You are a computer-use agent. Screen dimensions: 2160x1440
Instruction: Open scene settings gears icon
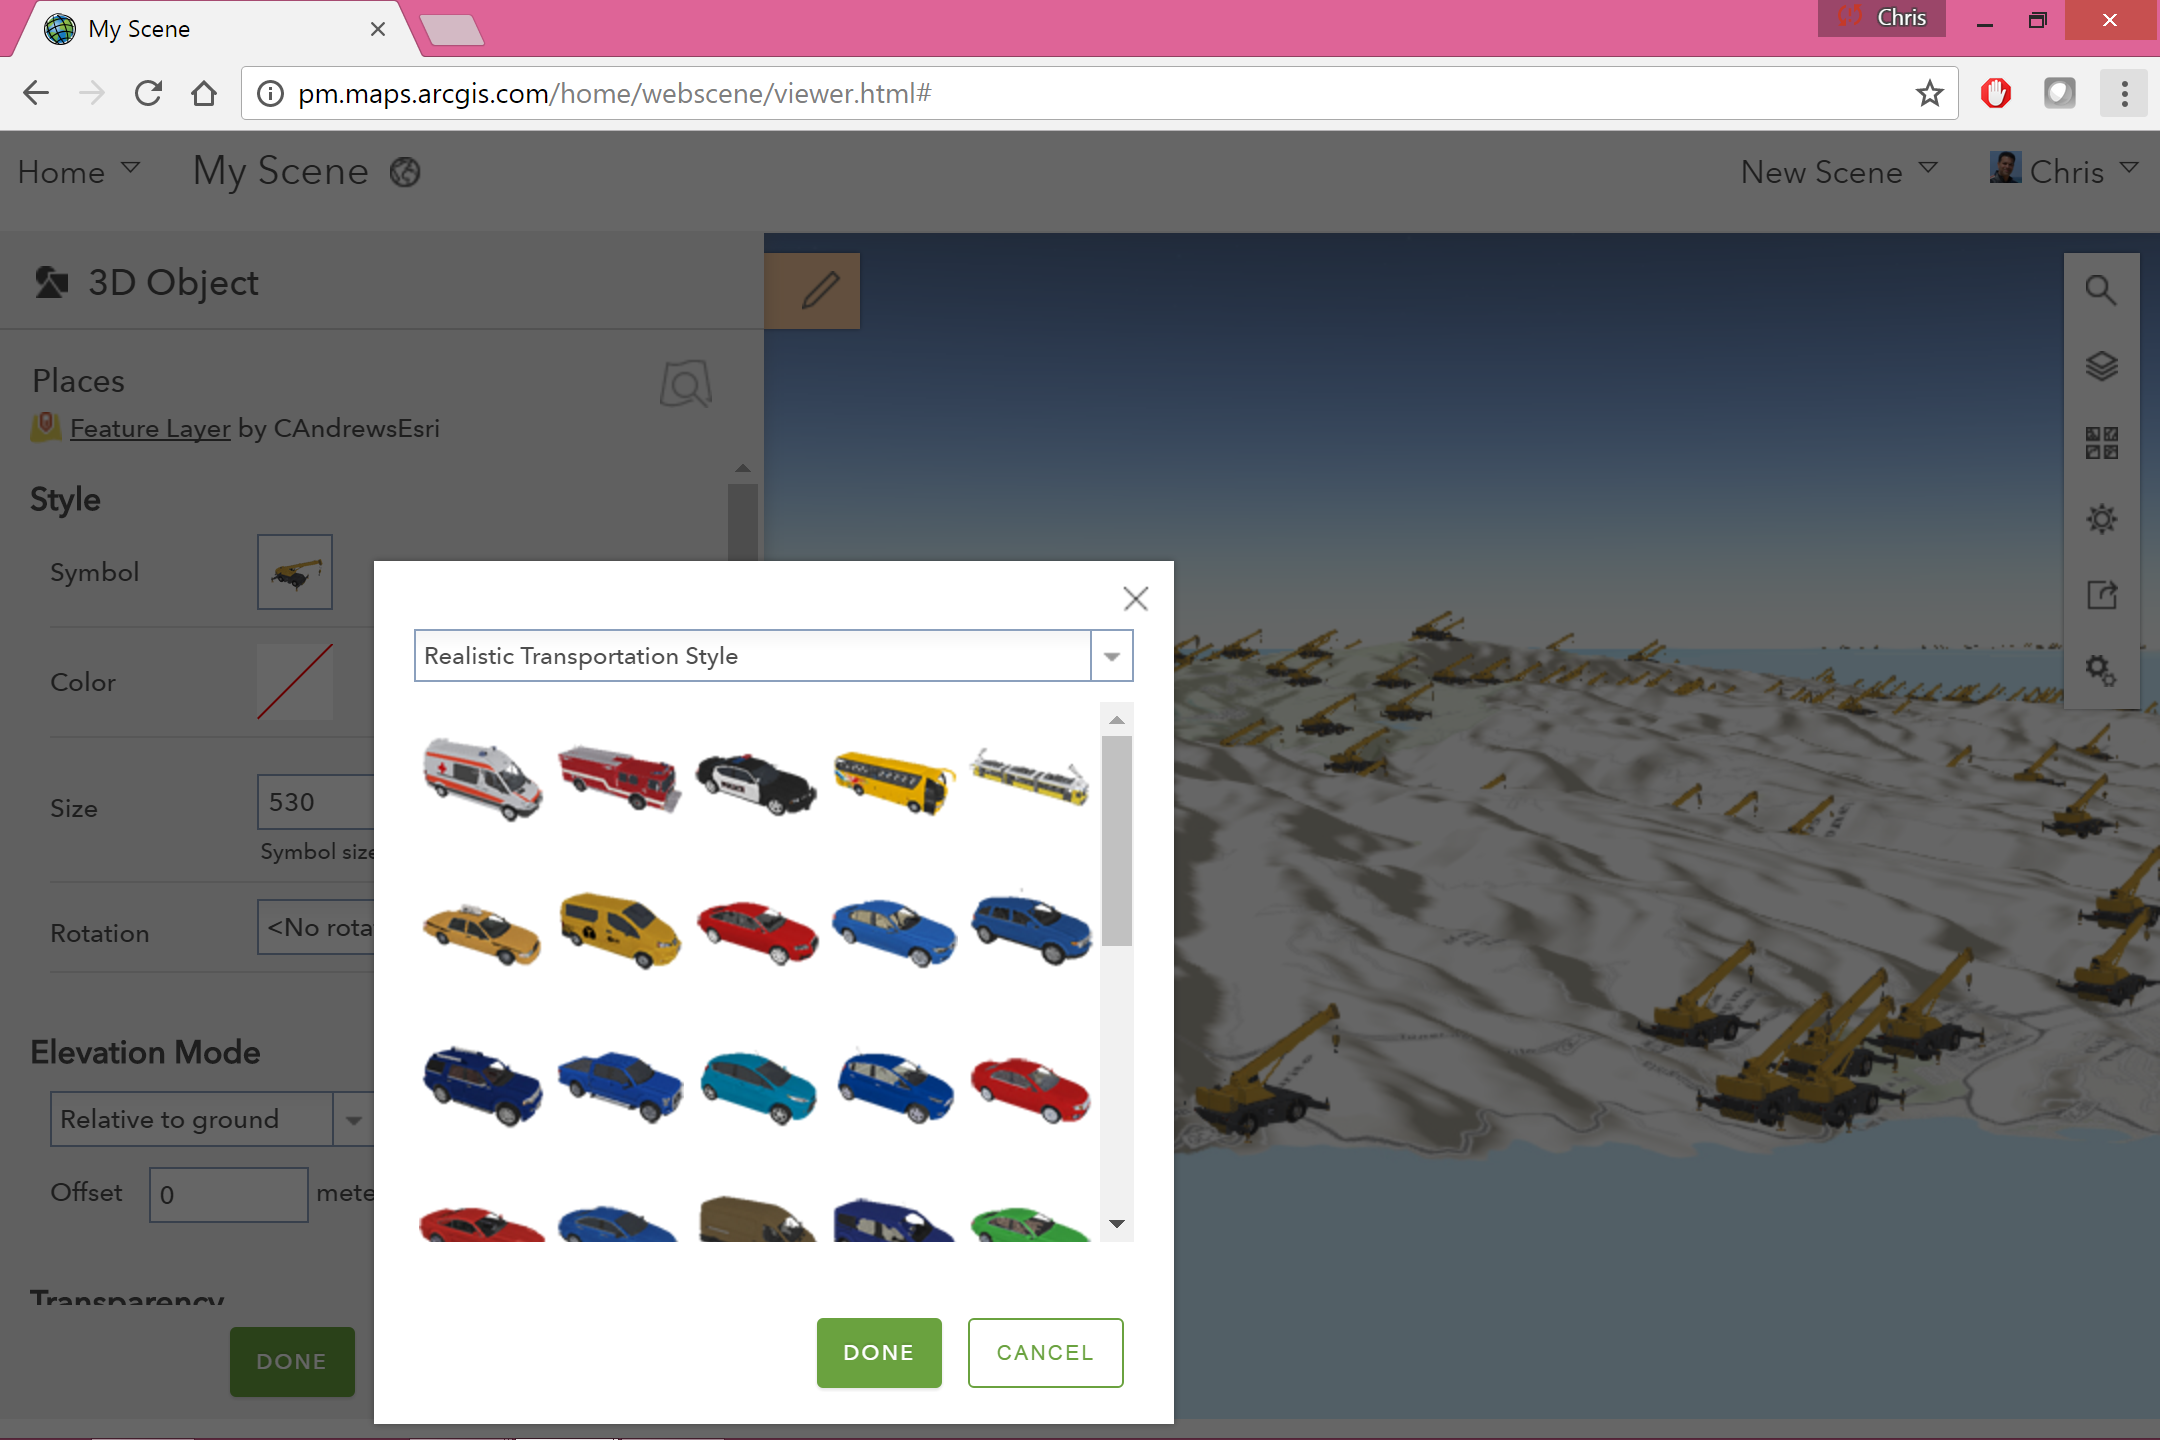pyautogui.click(x=2100, y=670)
